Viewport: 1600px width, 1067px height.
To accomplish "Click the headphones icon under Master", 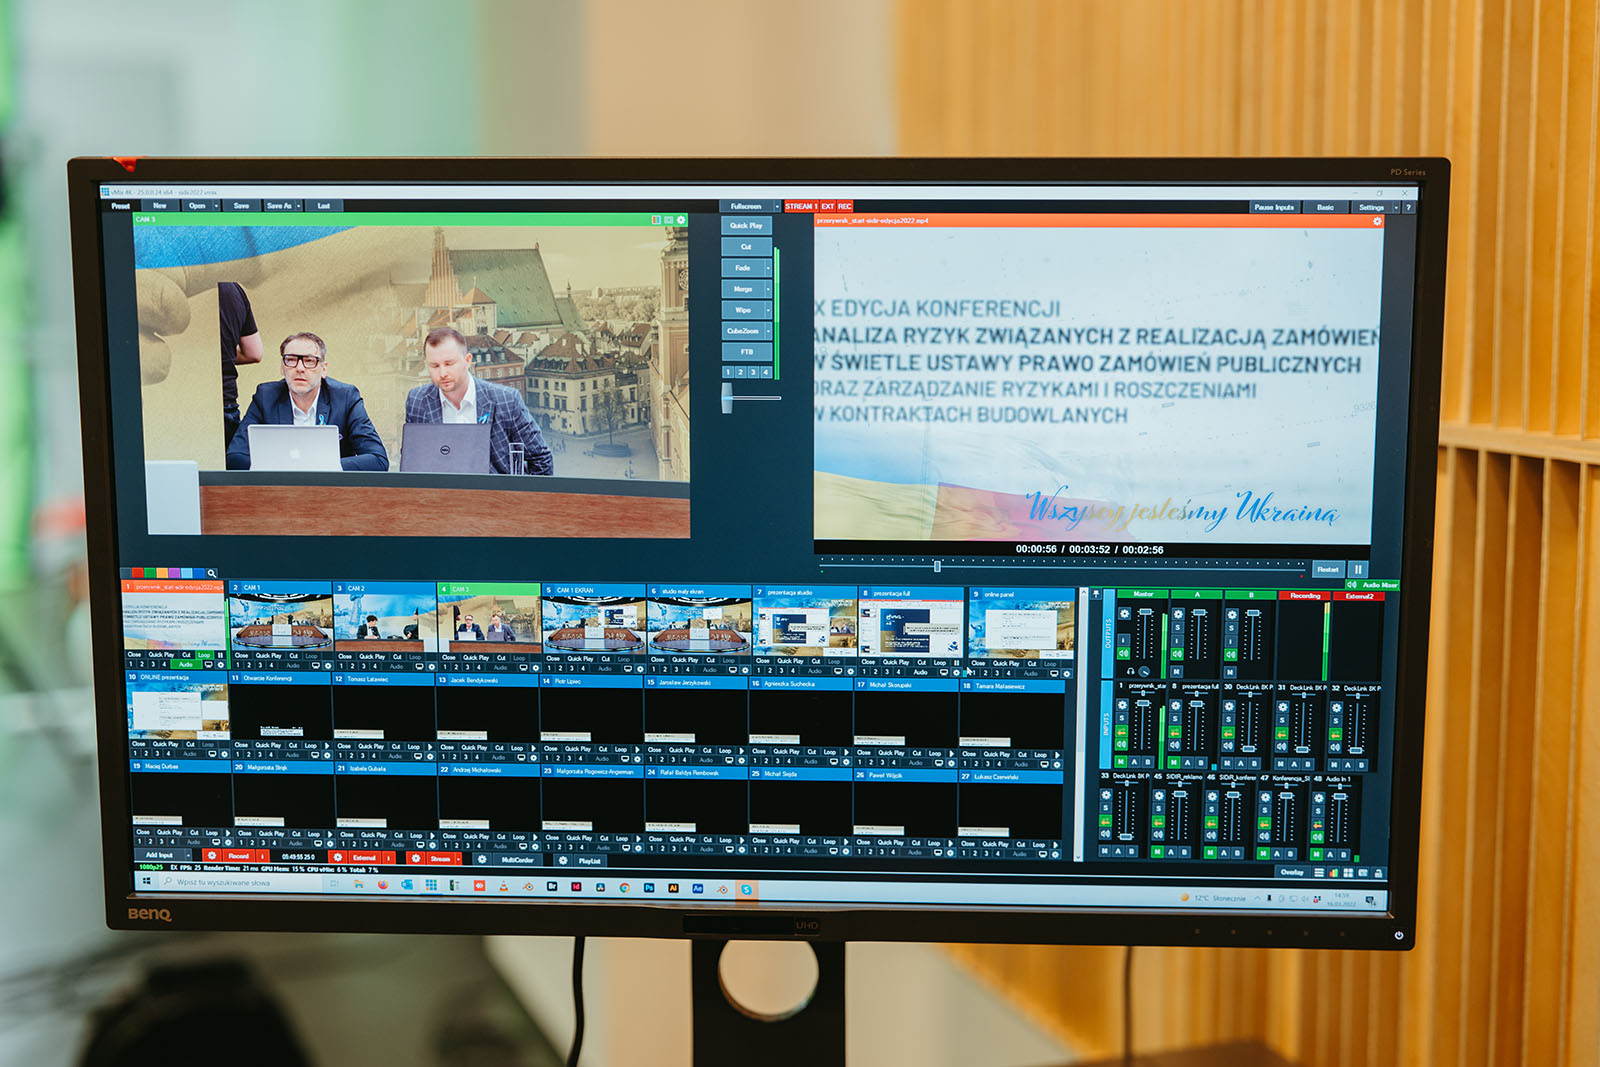I will pos(1130,671).
